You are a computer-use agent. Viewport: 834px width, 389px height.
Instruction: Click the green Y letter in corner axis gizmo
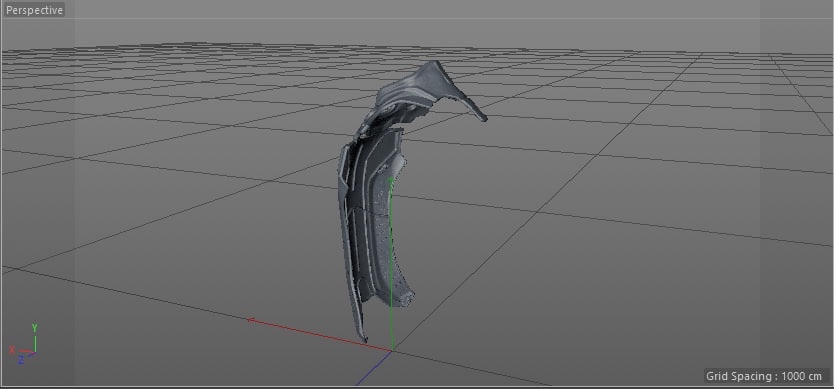pyautogui.click(x=35, y=328)
